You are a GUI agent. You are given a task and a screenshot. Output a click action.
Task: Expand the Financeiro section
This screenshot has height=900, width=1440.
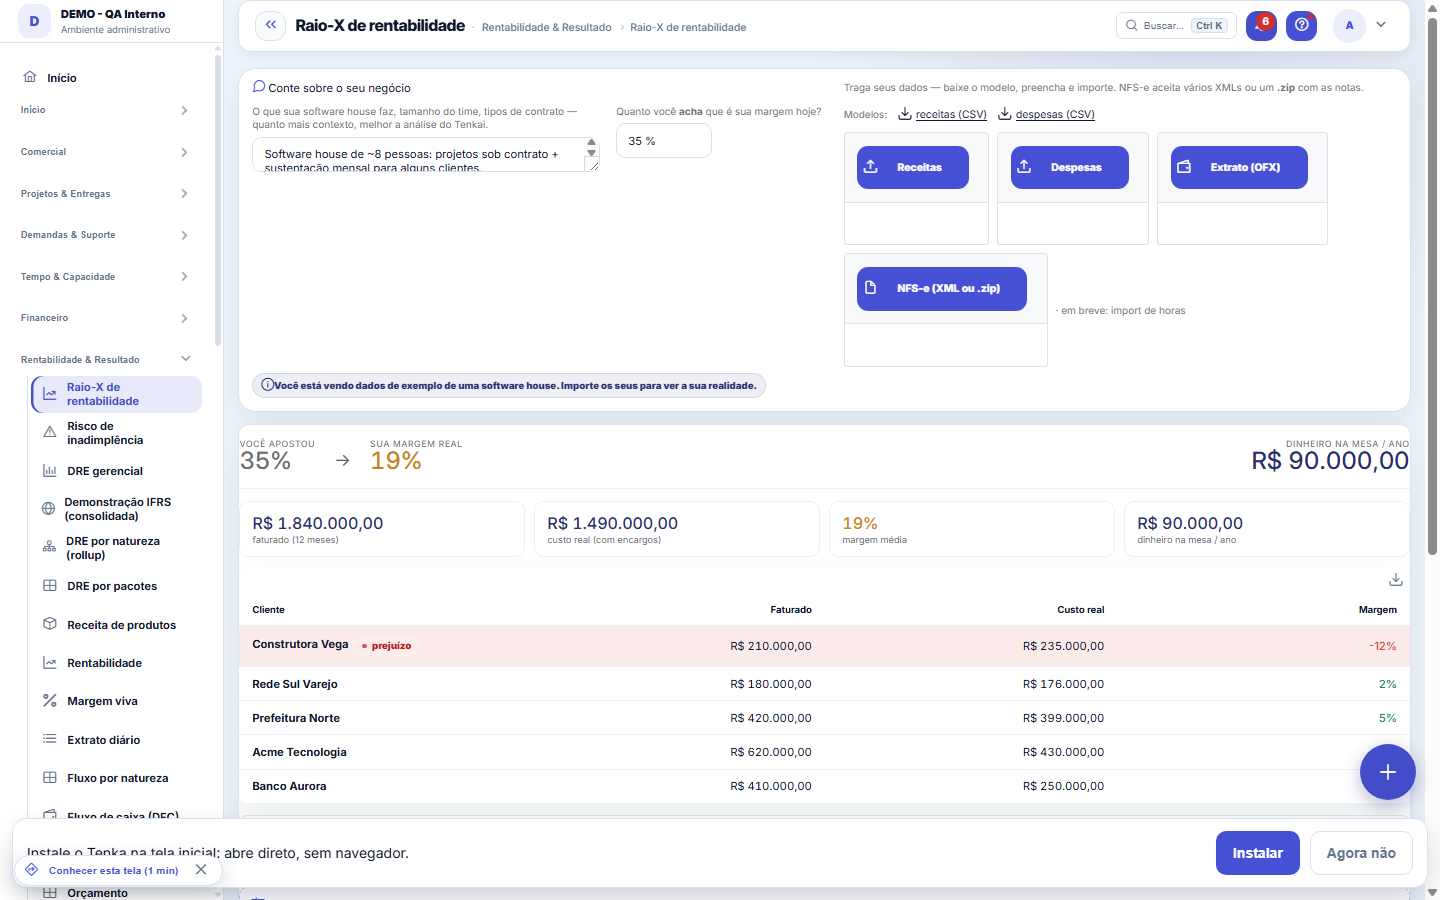[x=105, y=318]
